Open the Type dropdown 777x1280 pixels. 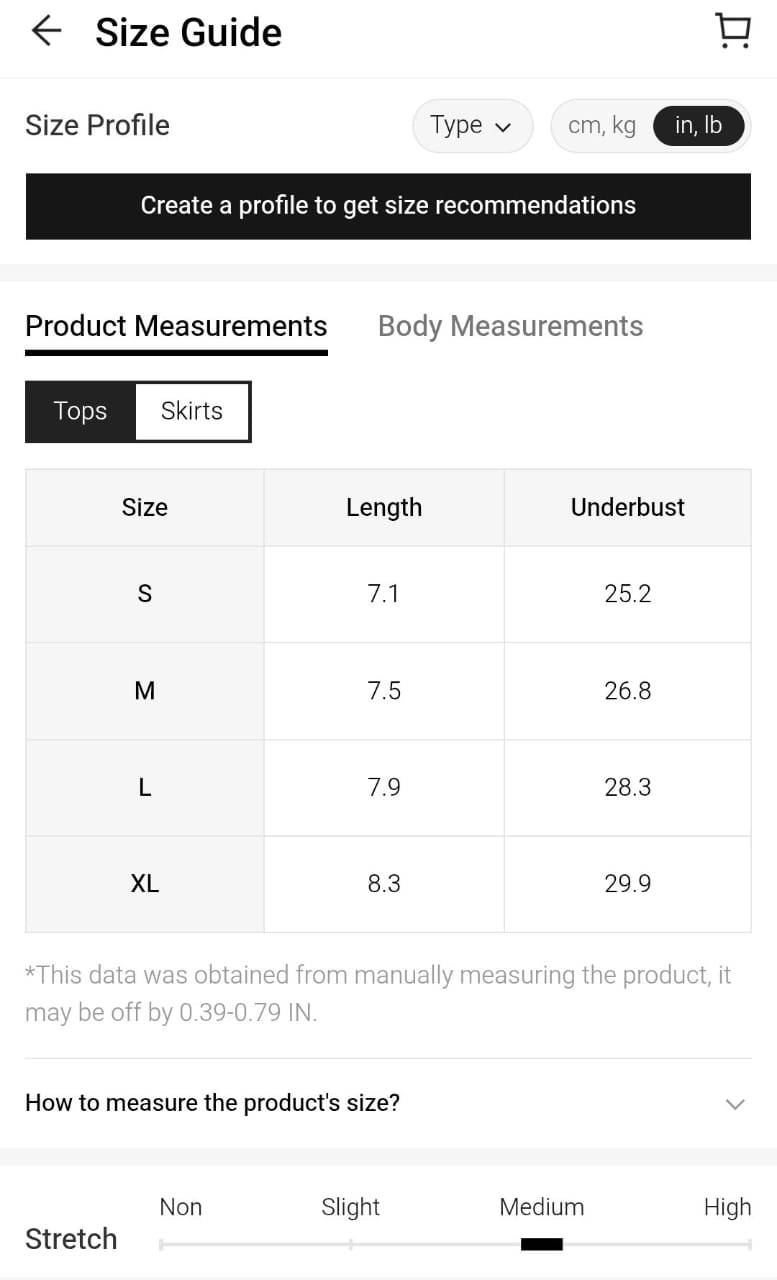(x=472, y=126)
